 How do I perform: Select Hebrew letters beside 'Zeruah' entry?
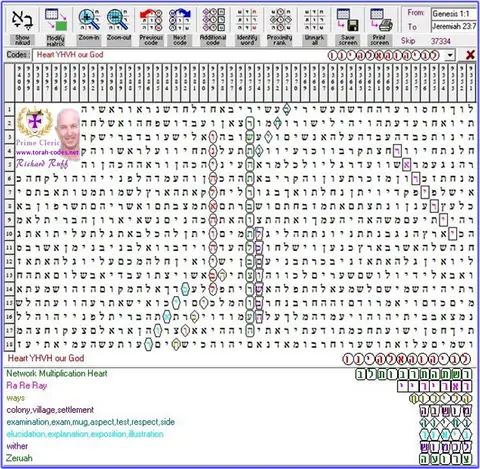(446, 459)
